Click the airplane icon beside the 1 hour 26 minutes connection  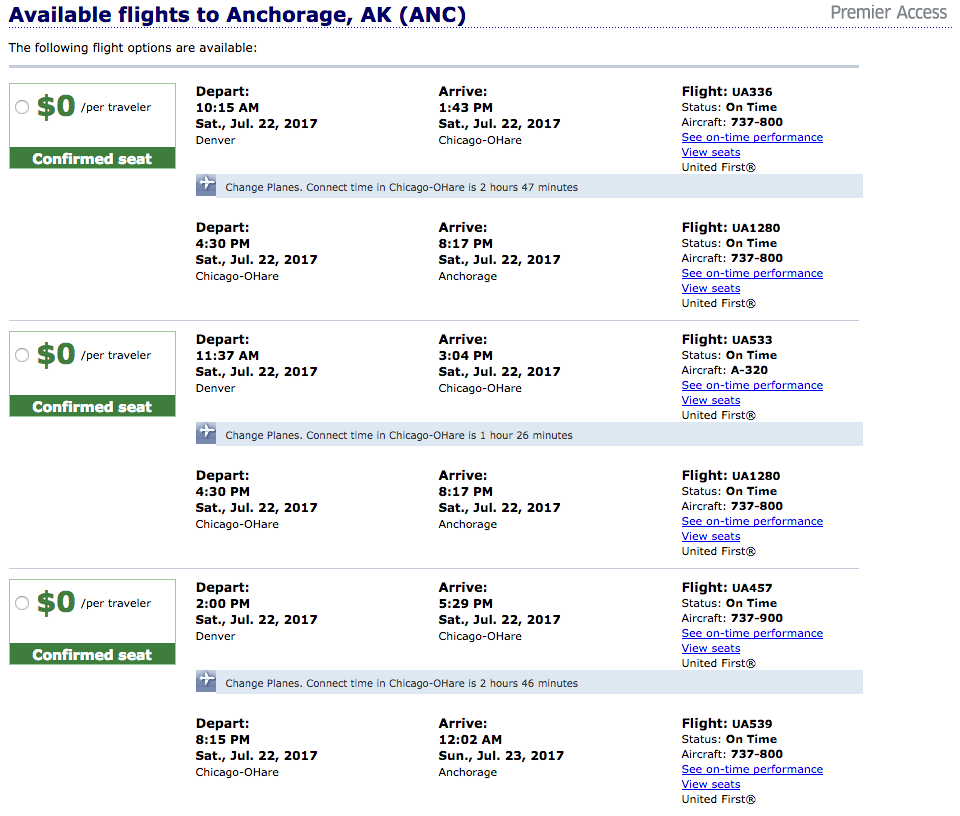tap(206, 433)
